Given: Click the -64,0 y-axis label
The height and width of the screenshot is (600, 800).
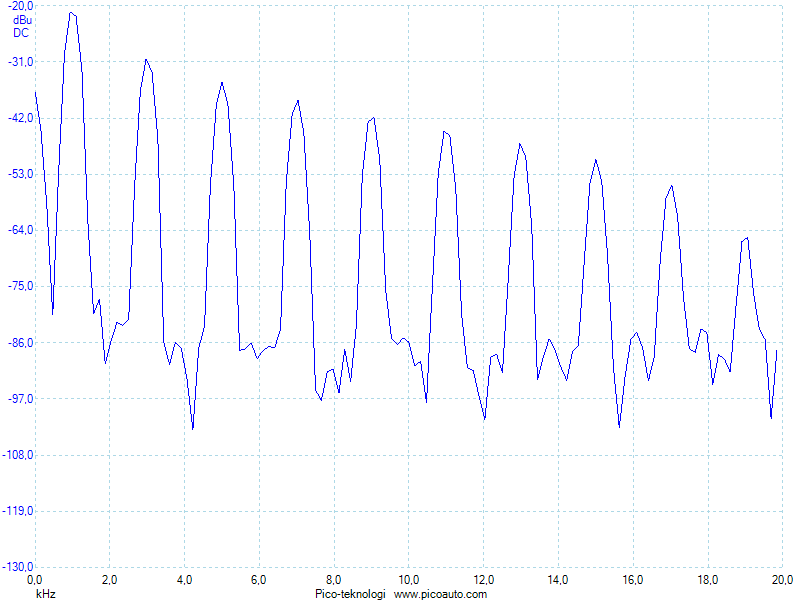Looking at the screenshot, I should (x=20, y=231).
